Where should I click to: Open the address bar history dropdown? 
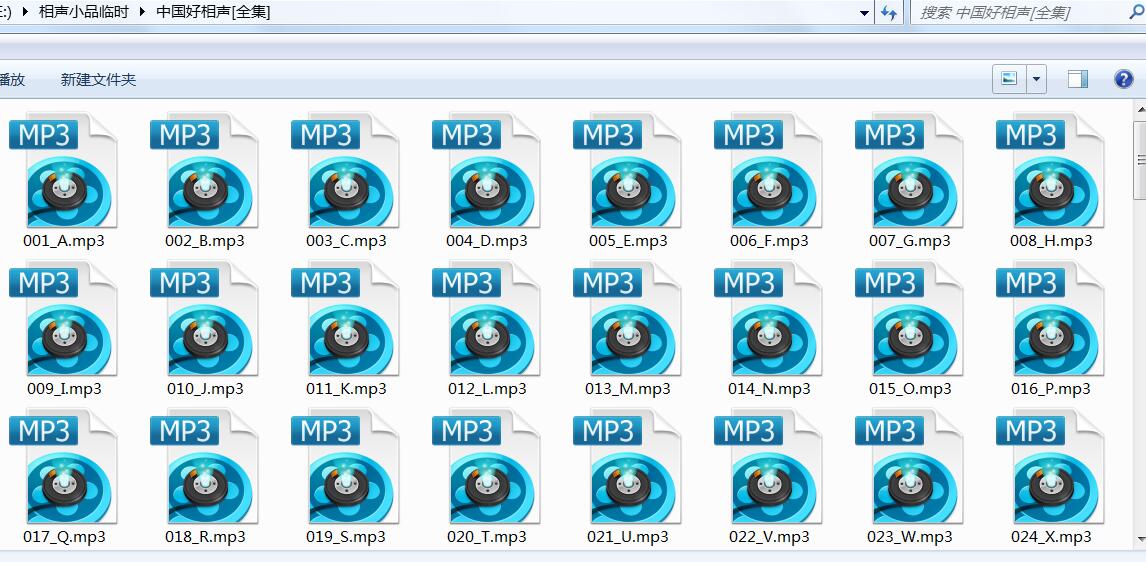[865, 13]
